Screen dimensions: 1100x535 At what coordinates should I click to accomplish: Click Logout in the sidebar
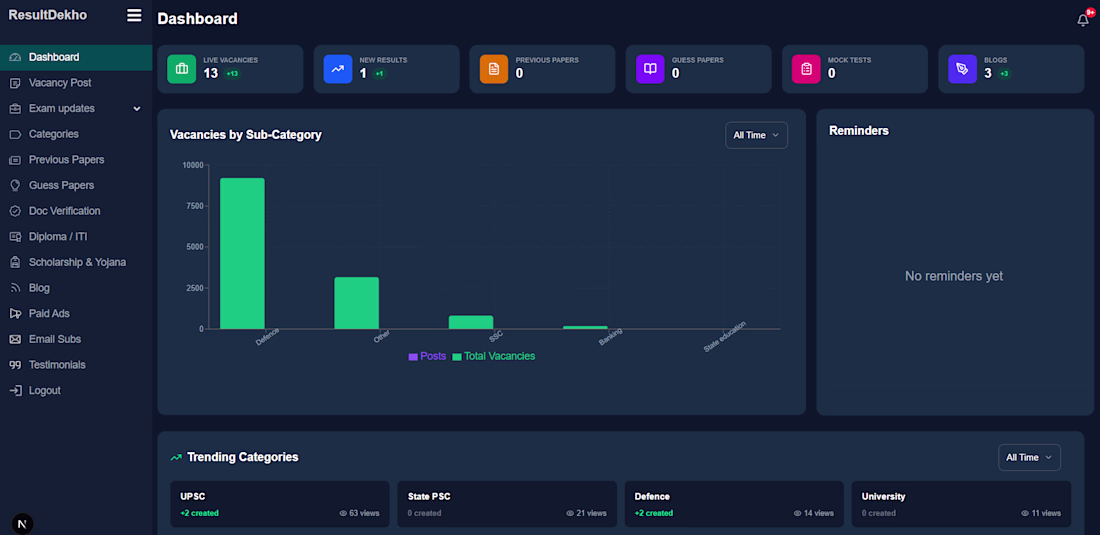76,391
